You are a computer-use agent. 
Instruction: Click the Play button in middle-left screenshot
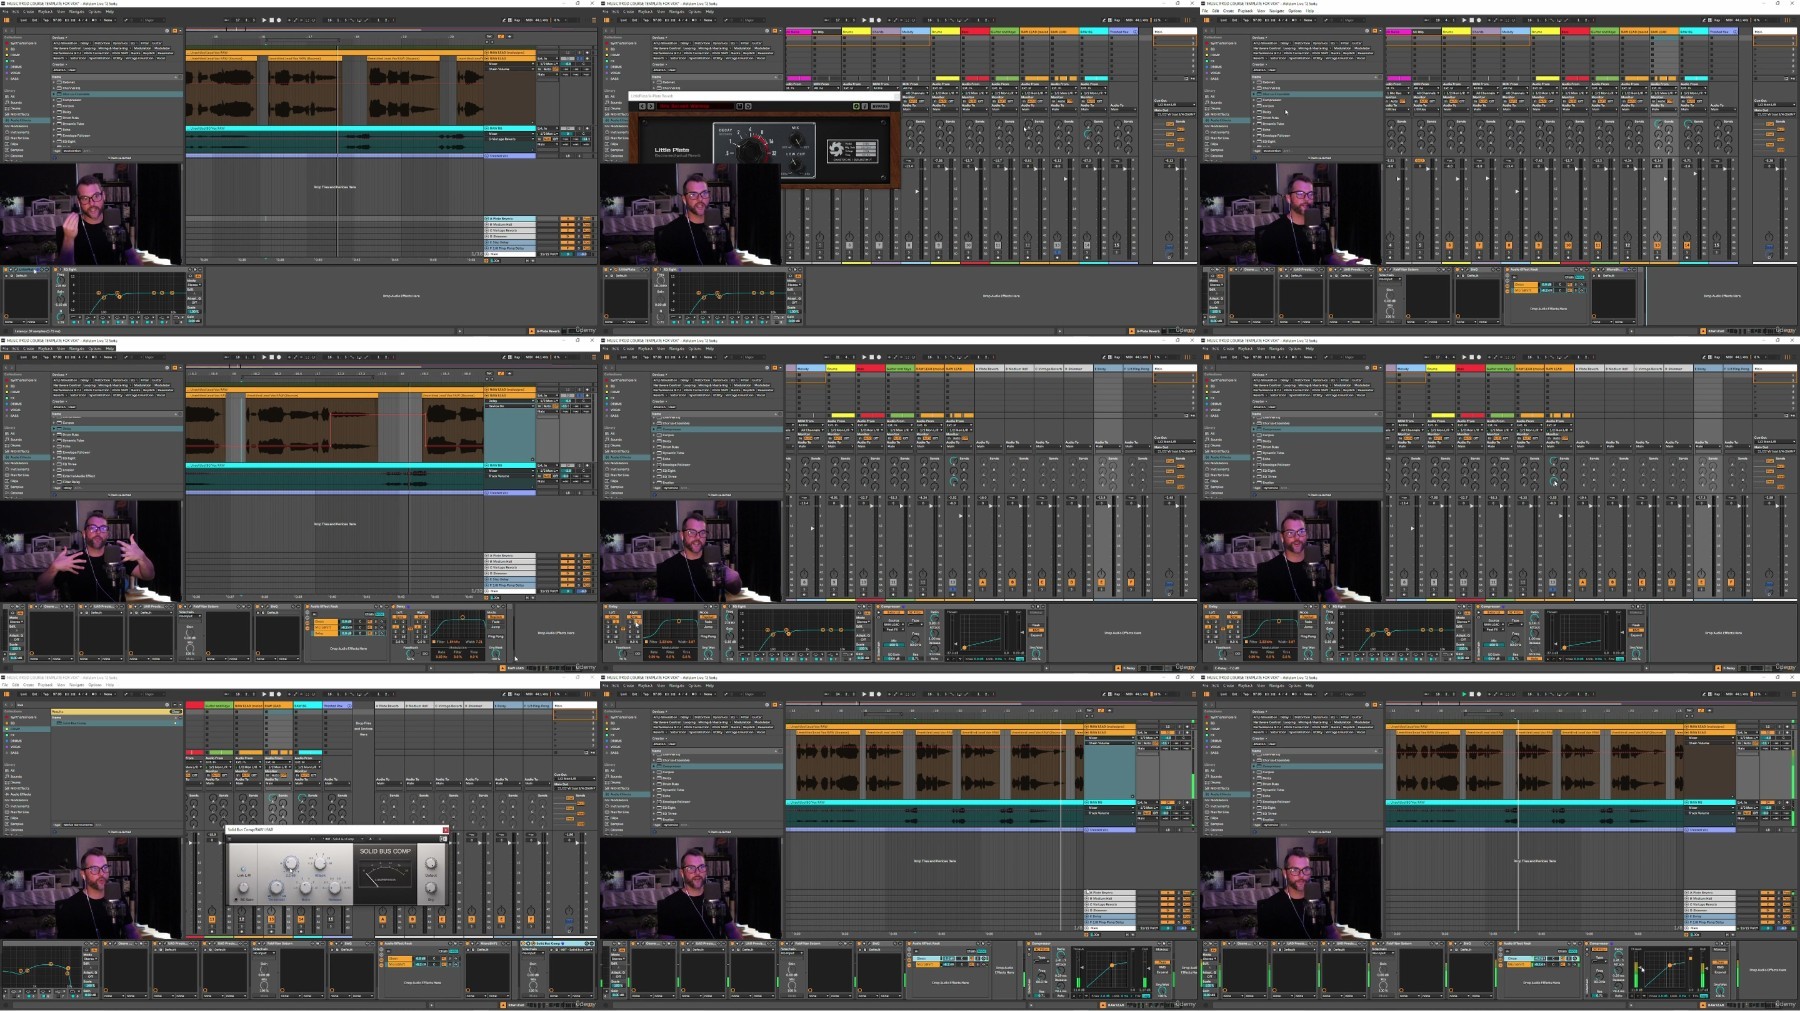point(263,357)
